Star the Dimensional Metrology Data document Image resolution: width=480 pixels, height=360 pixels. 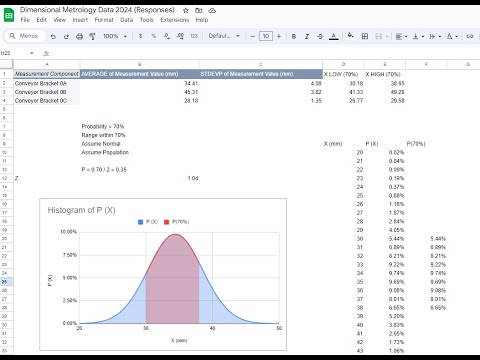pyautogui.click(x=186, y=10)
